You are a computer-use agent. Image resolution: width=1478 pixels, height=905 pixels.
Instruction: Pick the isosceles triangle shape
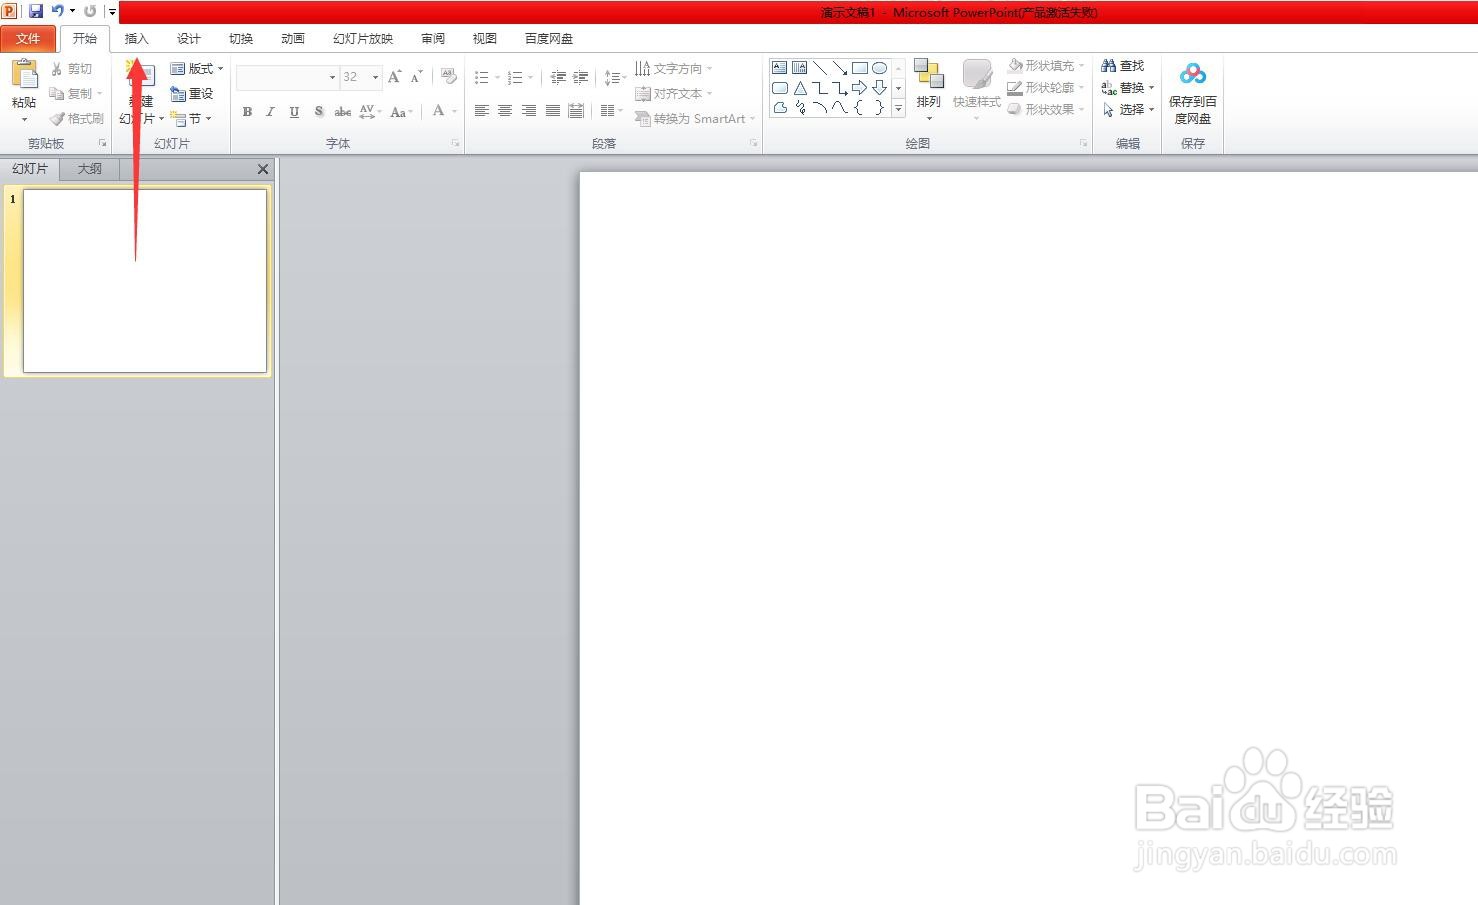tap(800, 88)
